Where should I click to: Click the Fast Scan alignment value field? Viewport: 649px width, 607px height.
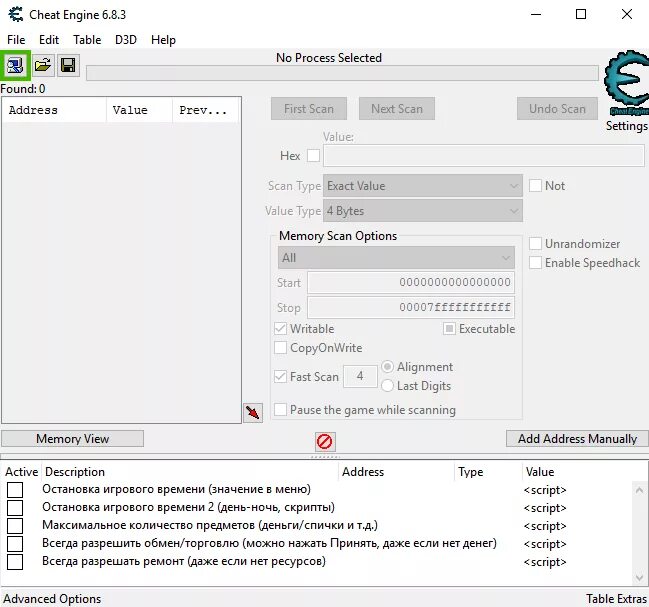point(360,376)
